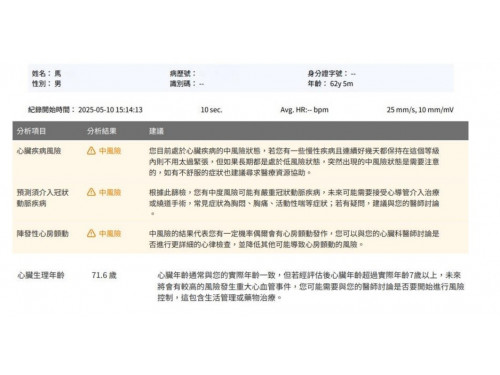
Task: Click the 姓名 field in patient header
Action: click(x=47, y=73)
